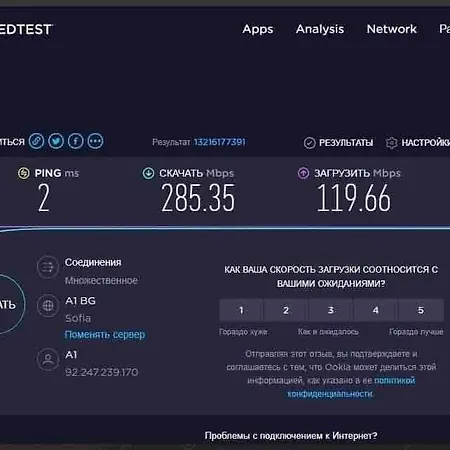Screen dimensions: 450x450
Task: Open the политикой конфиденциальности privacy link
Action: tap(351, 387)
